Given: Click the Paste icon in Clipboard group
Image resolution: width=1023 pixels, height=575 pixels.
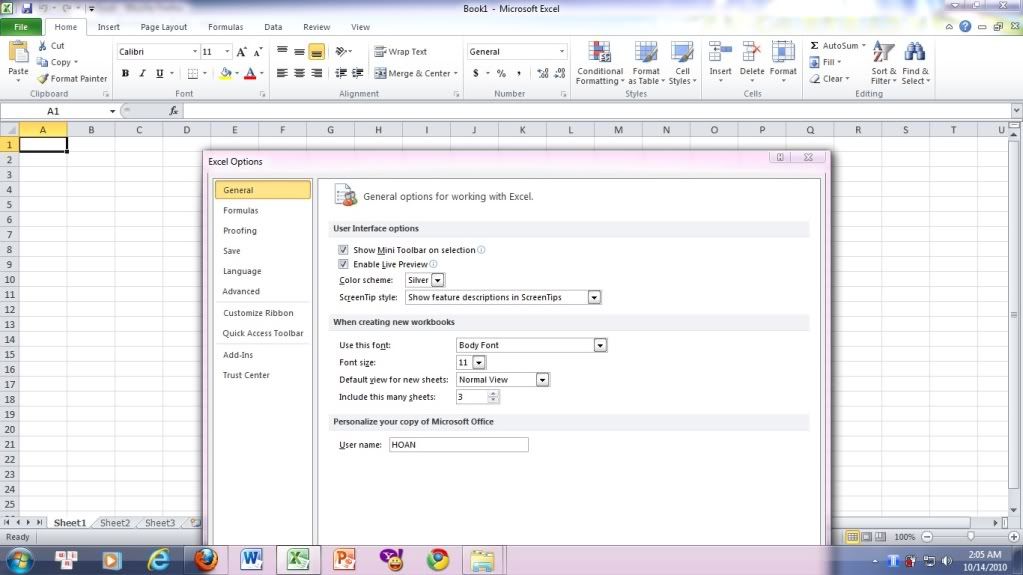Looking at the screenshot, I should click(18, 54).
